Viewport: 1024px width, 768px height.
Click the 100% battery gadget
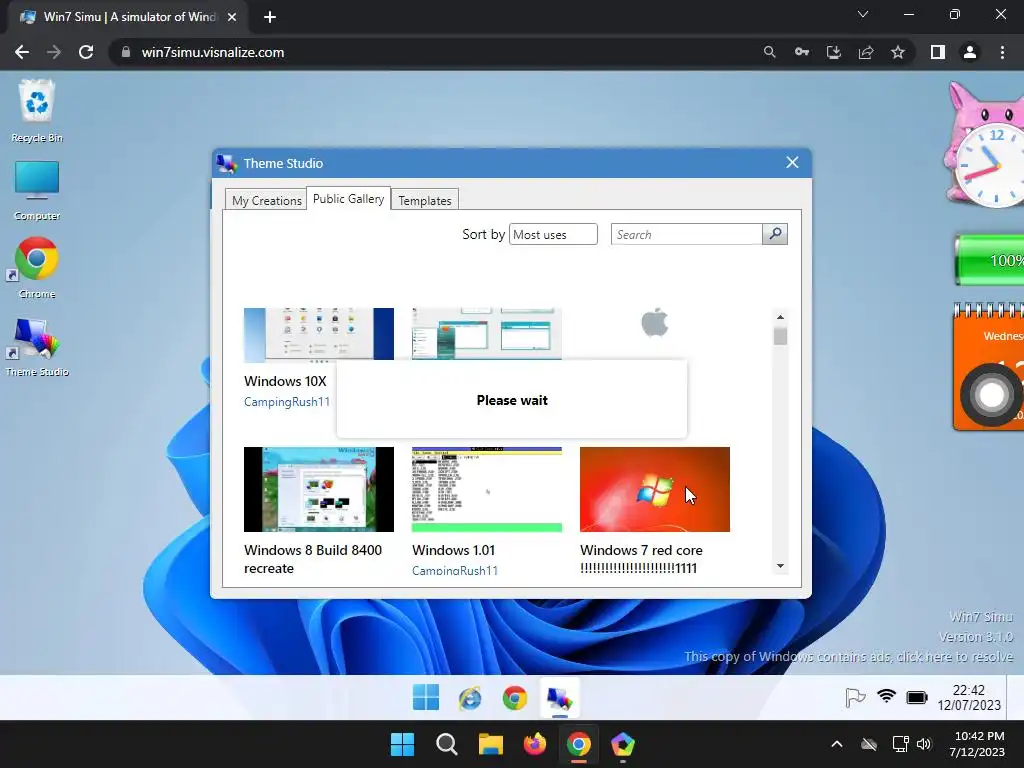click(x=989, y=260)
